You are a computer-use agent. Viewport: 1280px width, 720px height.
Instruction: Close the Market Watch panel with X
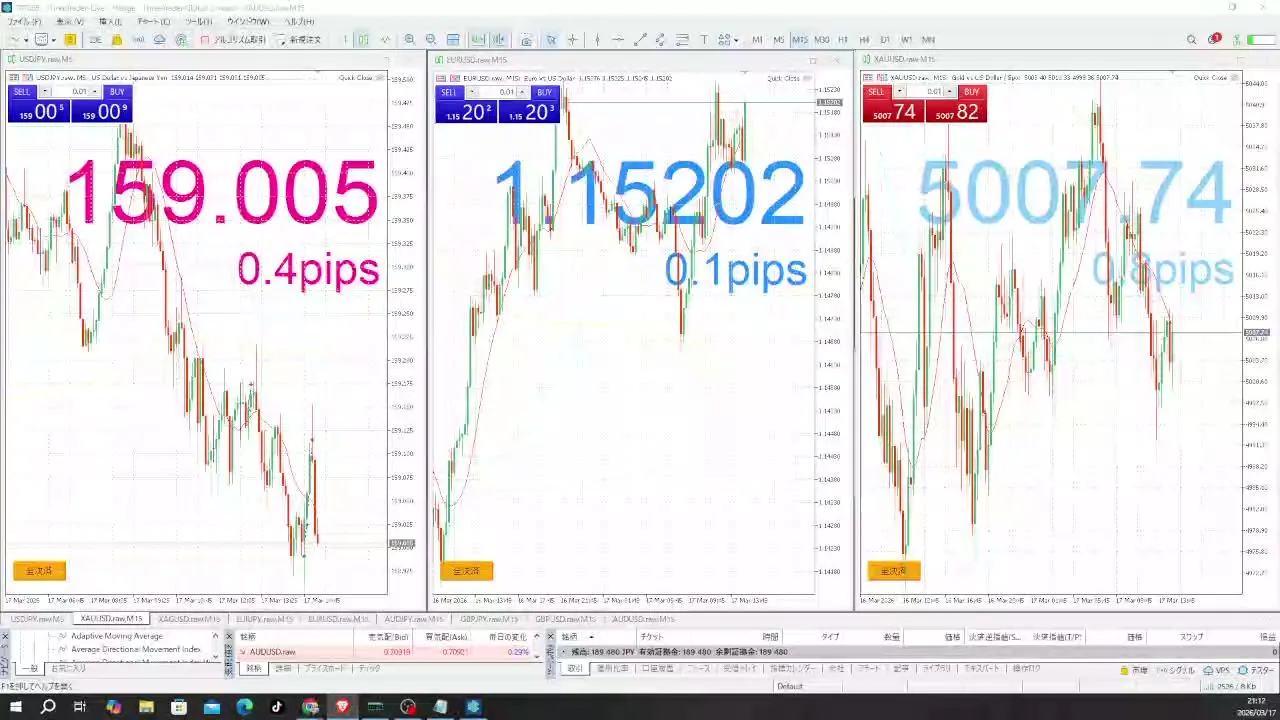[x=229, y=636]
